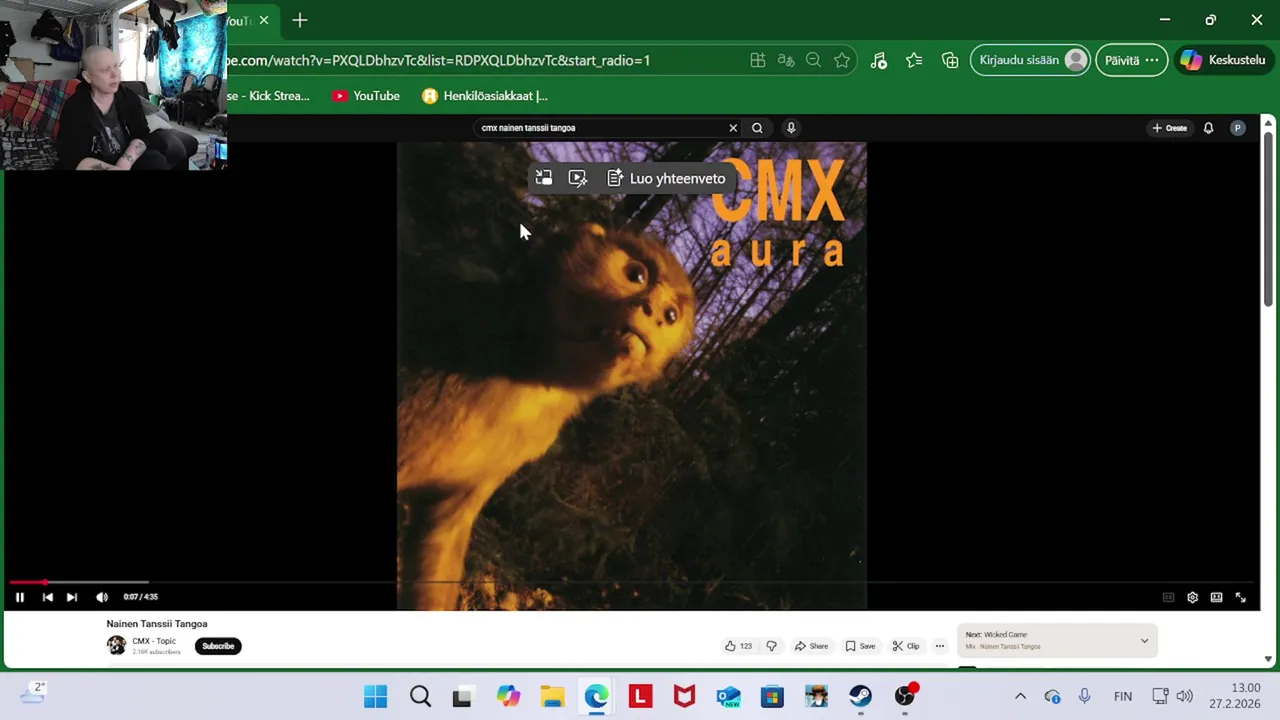Viewport: 1280px width, 720px height.
Task: Click Kirjaudu sisään sign-in button
Action: (1030, 60)
